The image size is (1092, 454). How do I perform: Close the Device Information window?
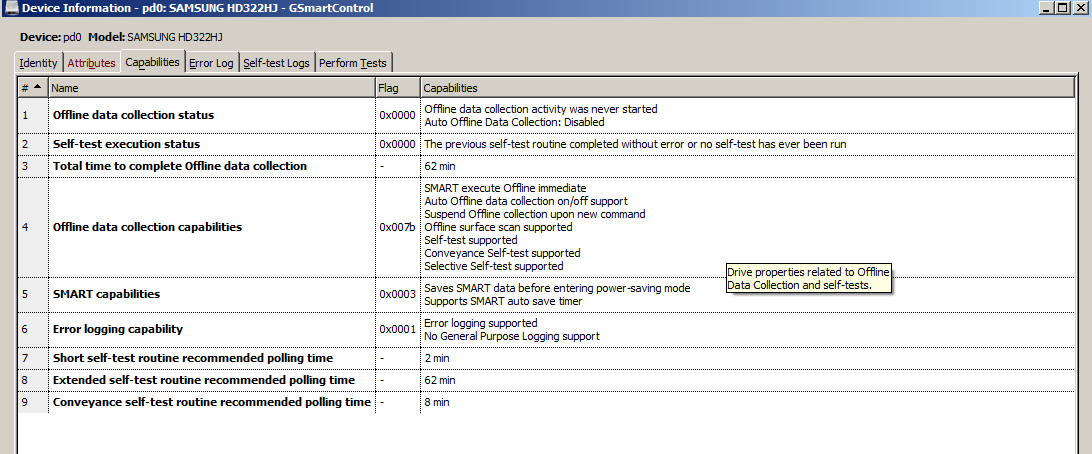point(1079,8)
